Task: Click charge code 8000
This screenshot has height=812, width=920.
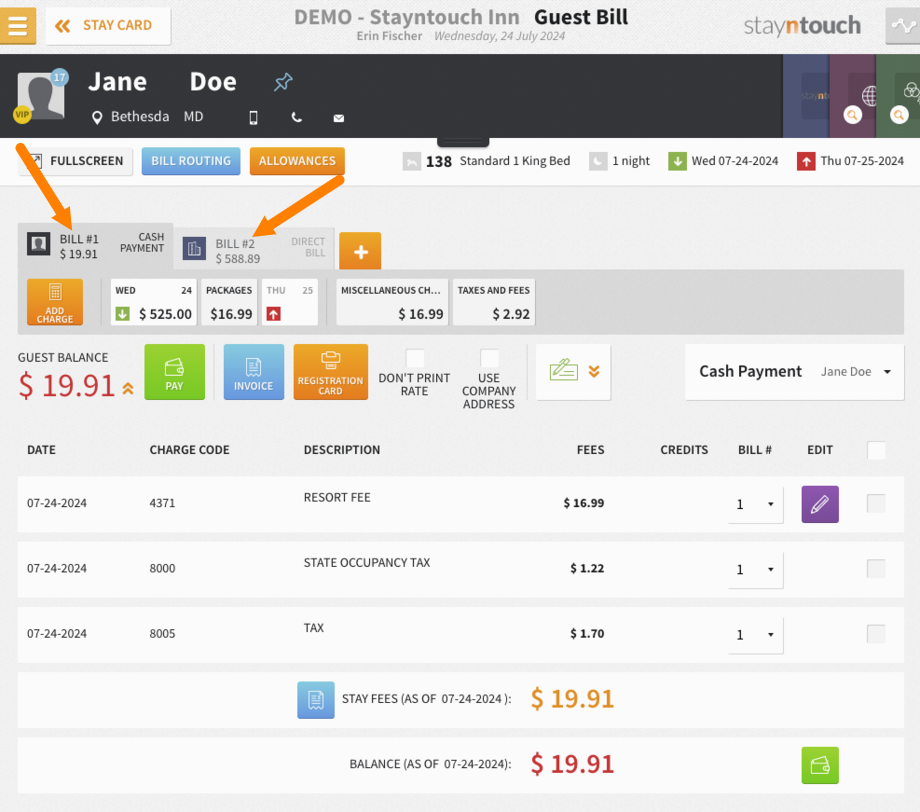Action: tap(163, 569)
